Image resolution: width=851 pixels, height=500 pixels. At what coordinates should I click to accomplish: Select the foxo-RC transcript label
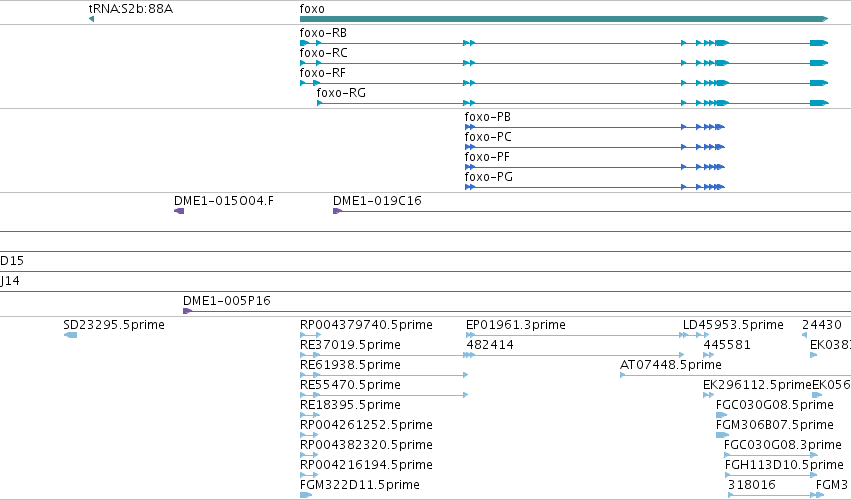323,53
